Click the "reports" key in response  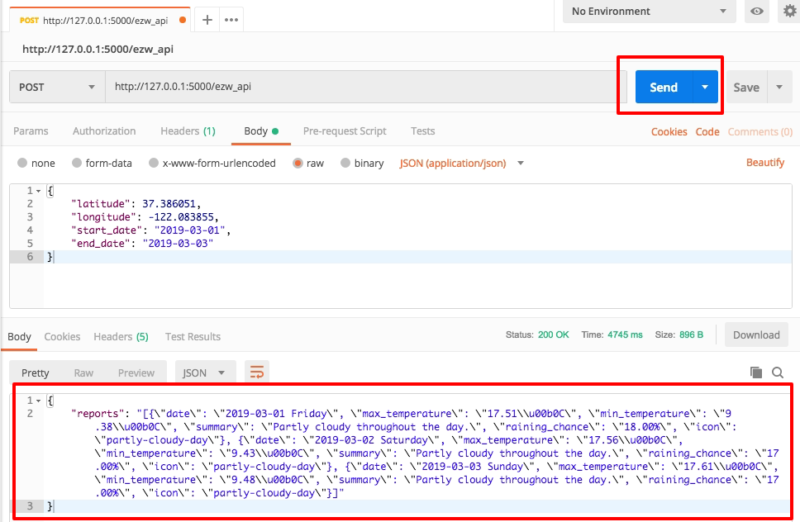[97, 413]
